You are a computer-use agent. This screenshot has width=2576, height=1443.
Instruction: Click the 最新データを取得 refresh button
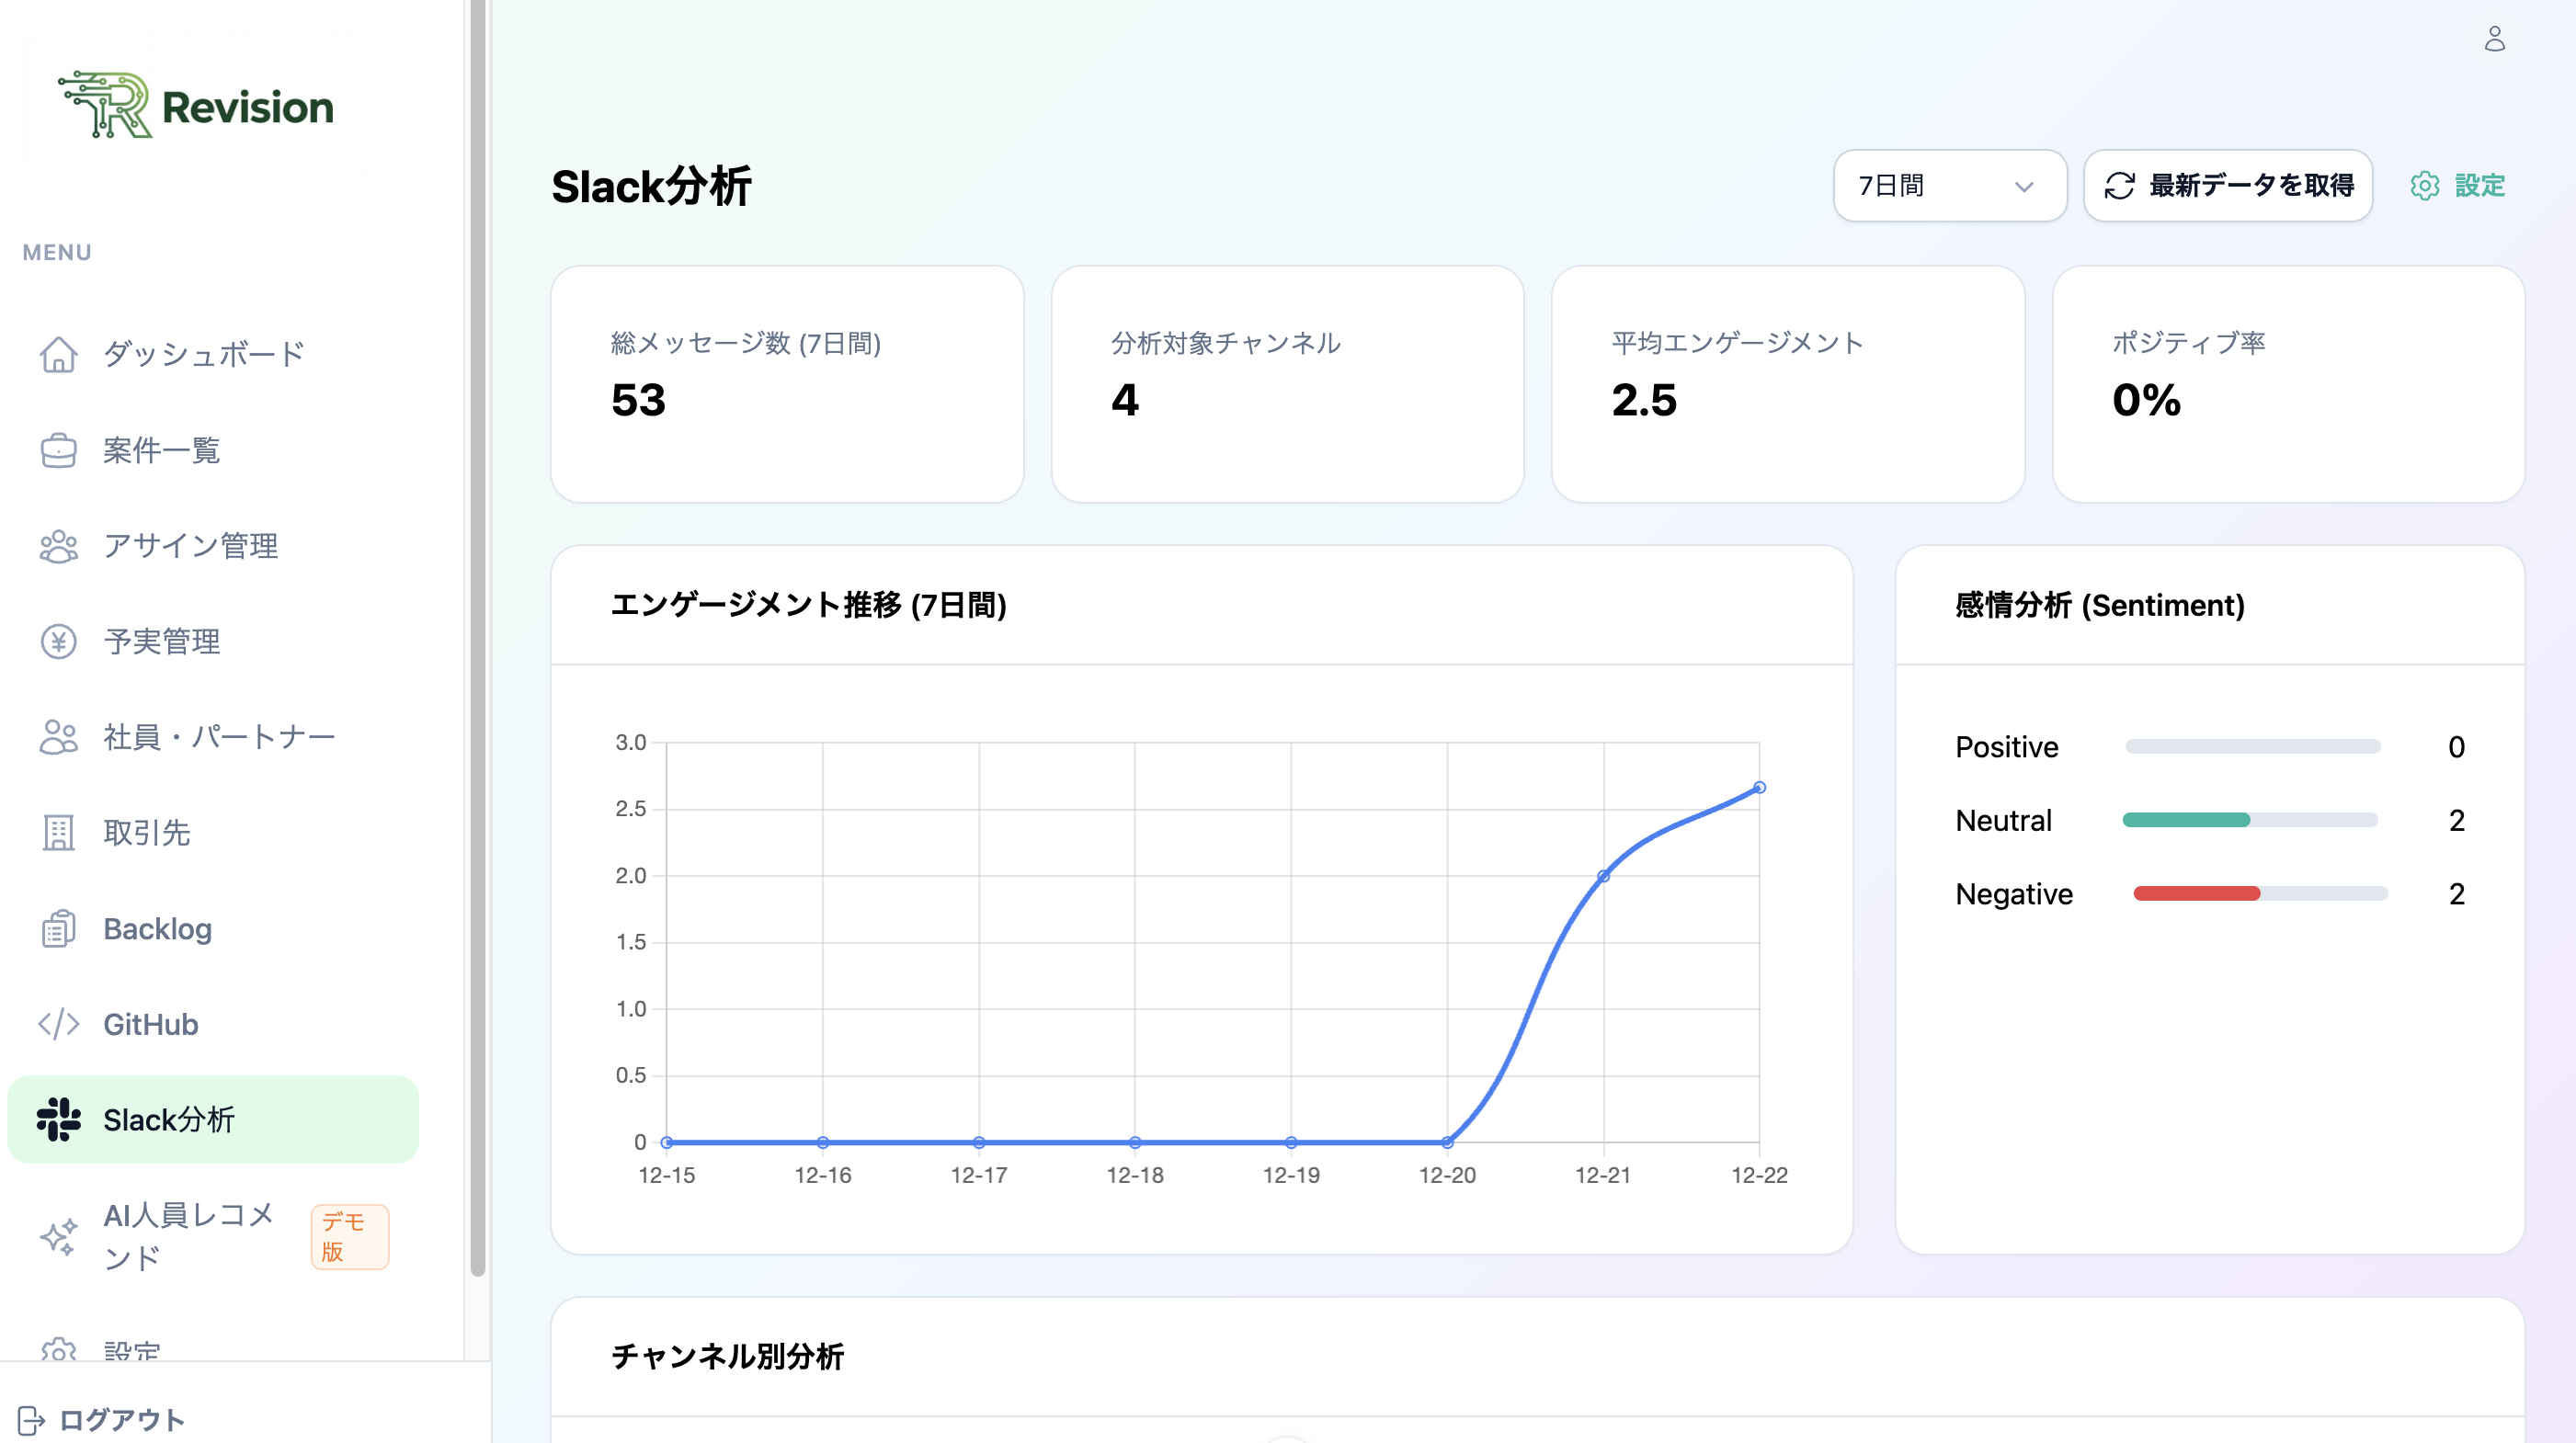[x=2226, y=185]
